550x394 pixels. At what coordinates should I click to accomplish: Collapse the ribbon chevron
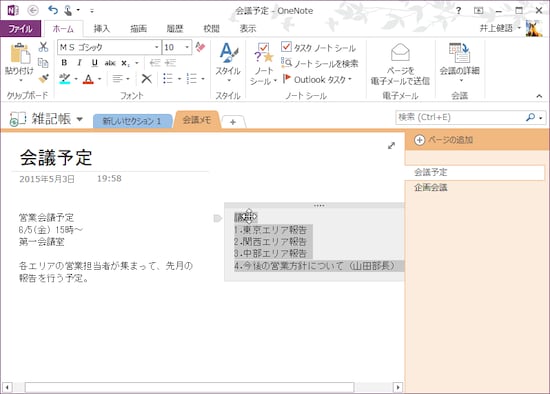tap(539, 96)
